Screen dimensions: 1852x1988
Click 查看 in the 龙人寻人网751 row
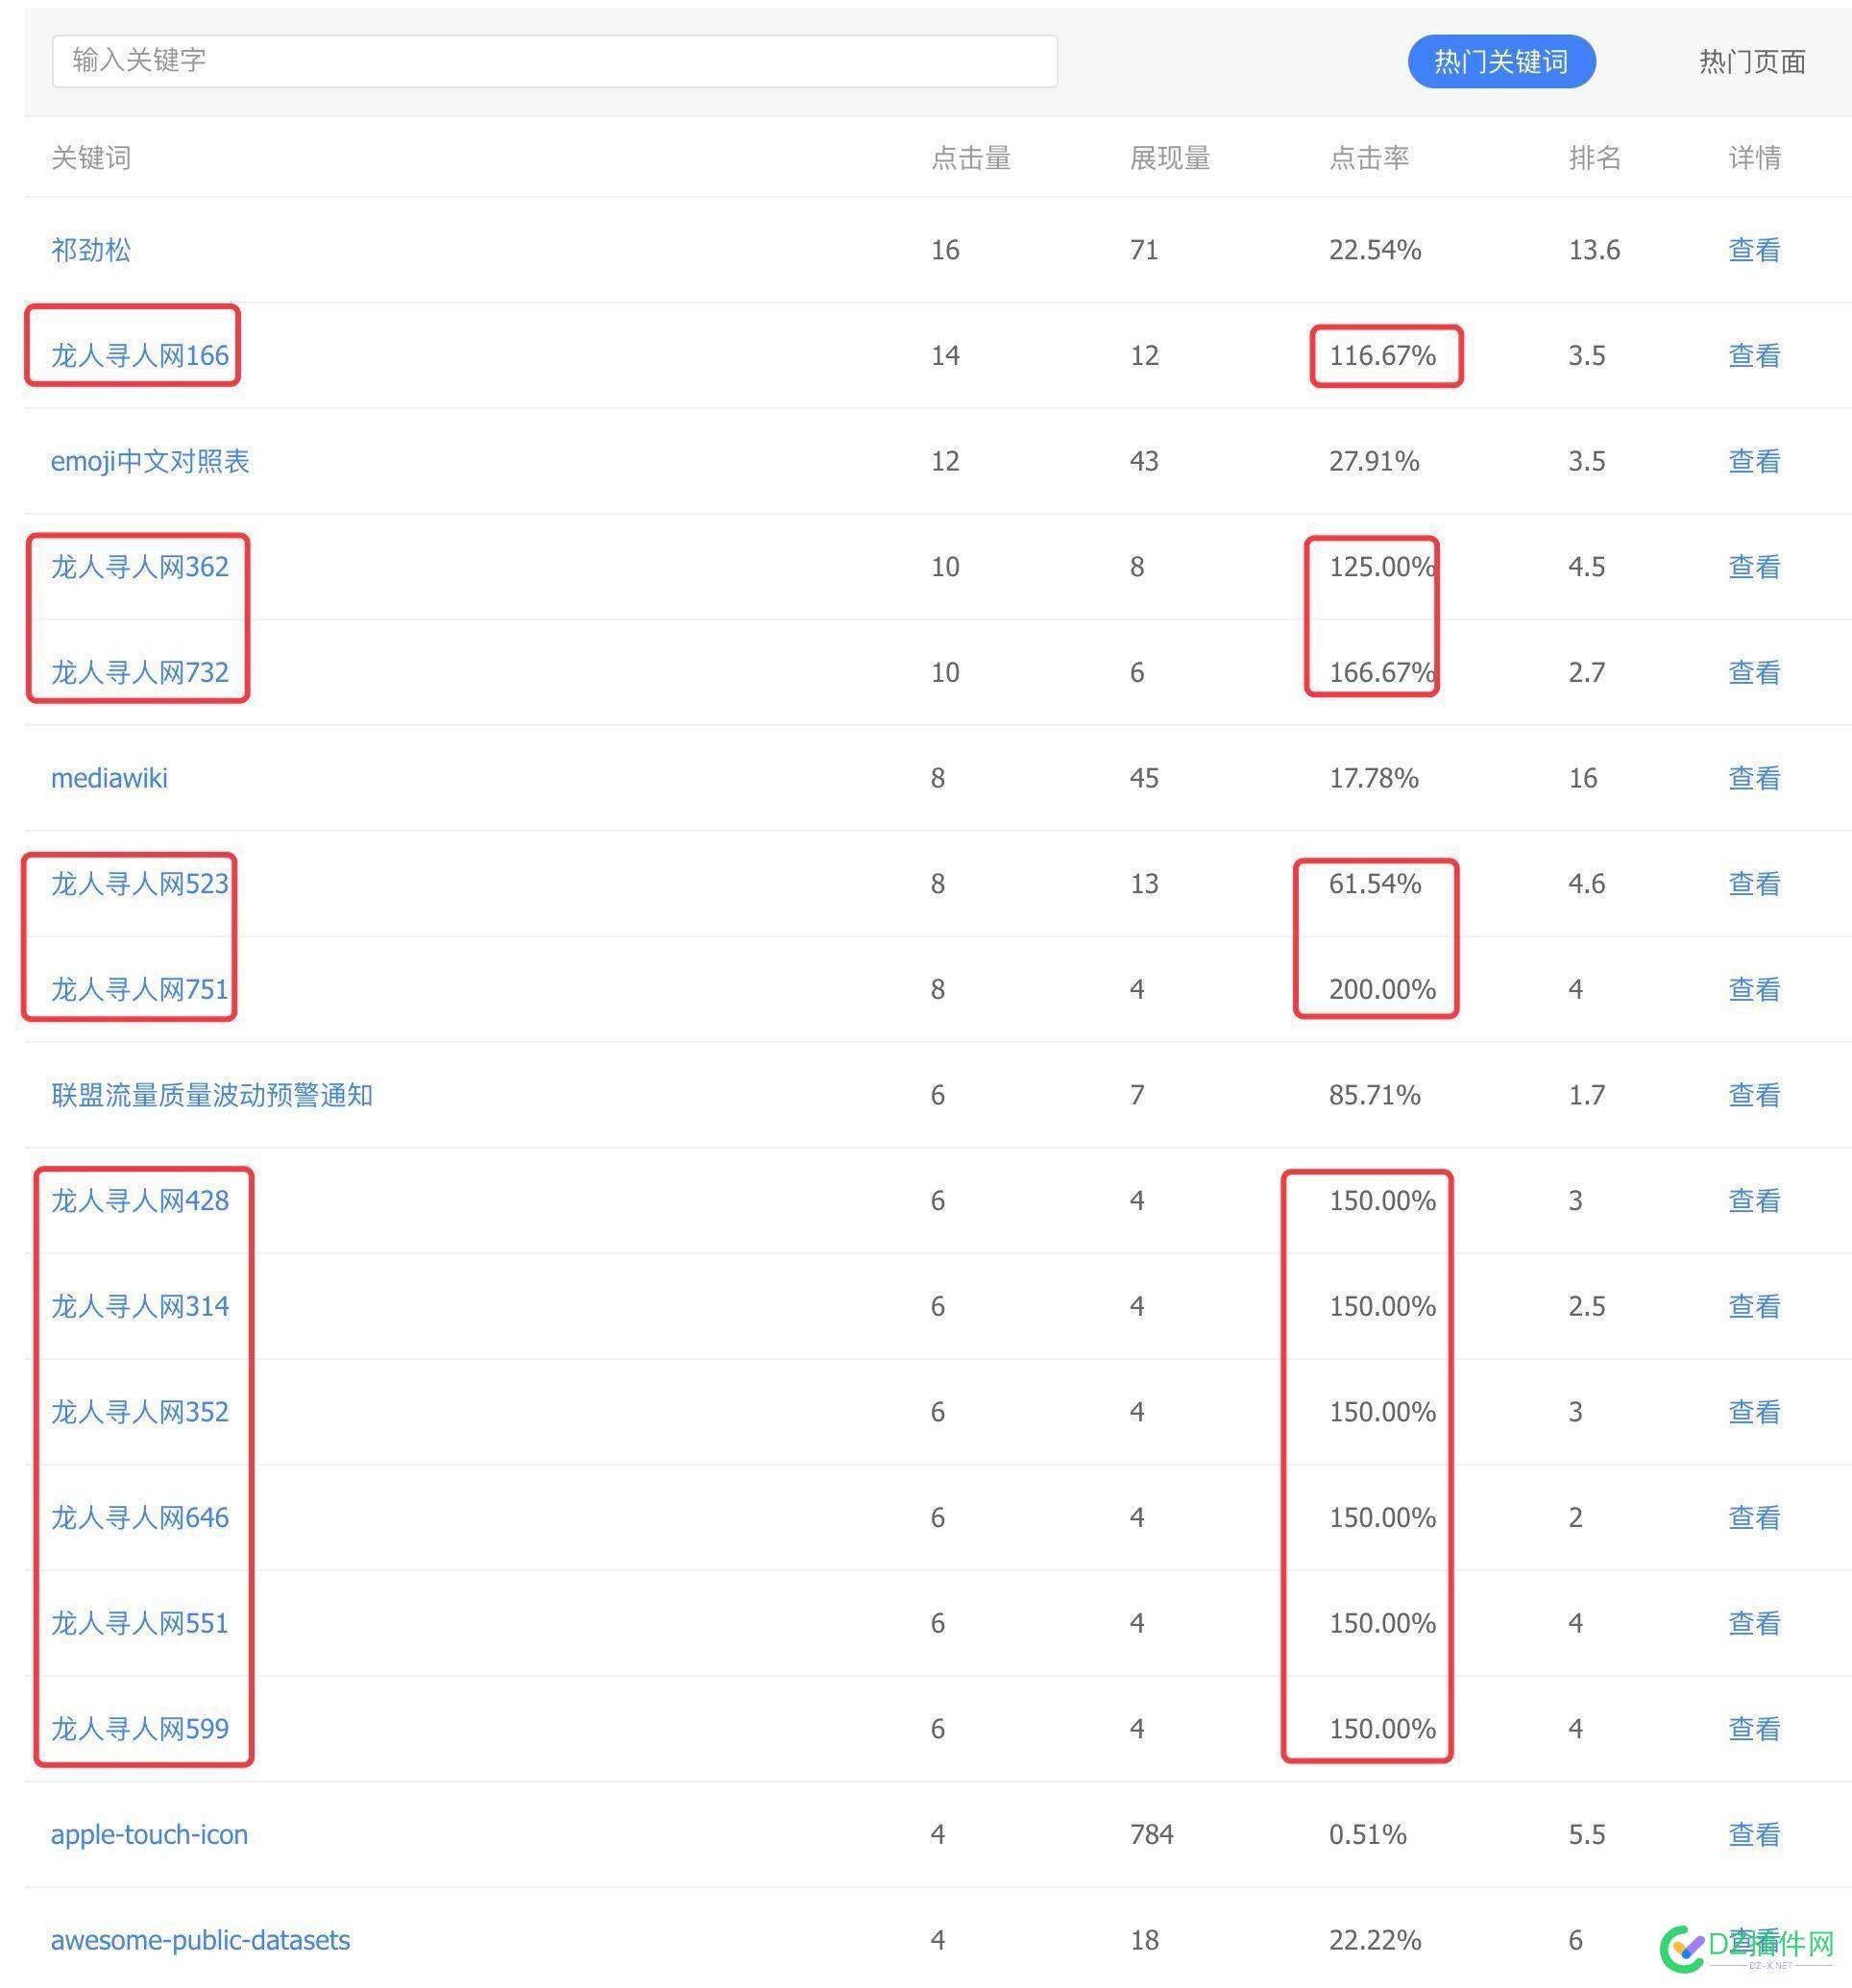1753,990
